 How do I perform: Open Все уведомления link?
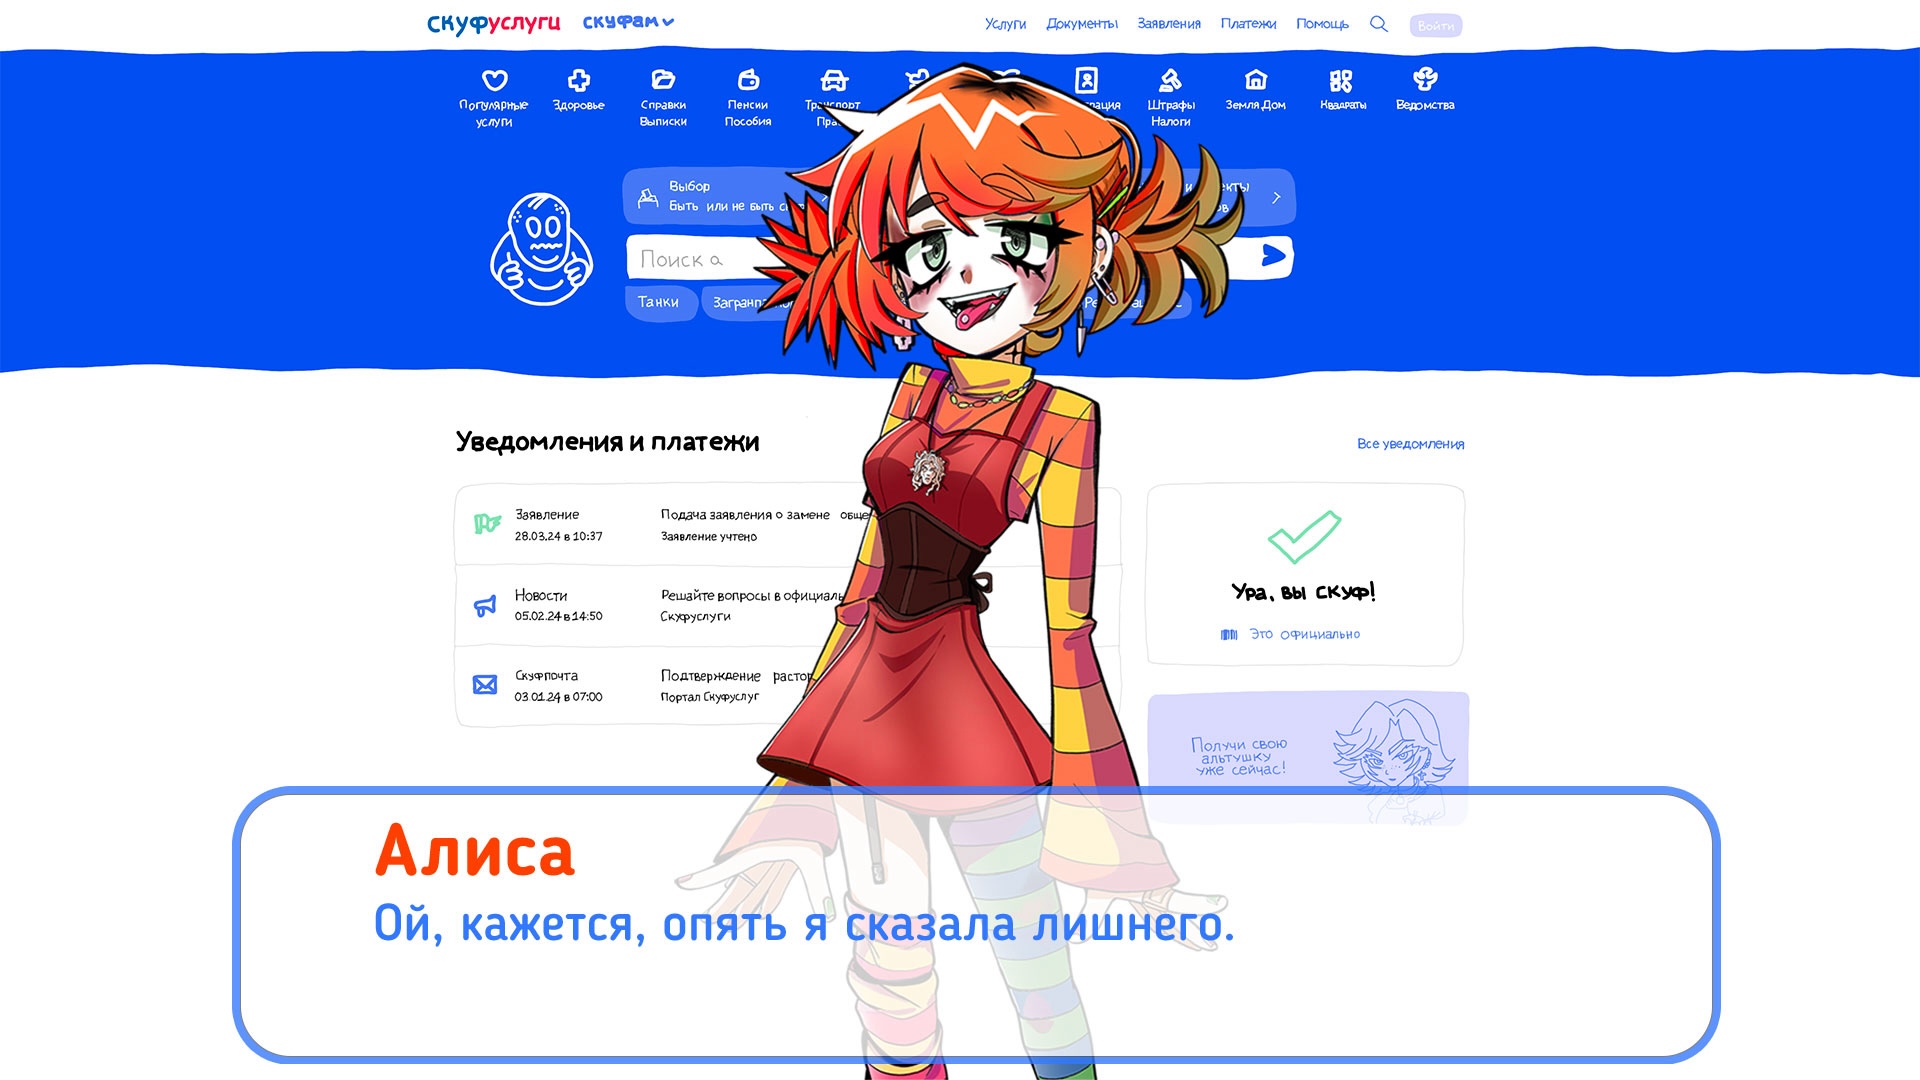tap(1407, 443)
